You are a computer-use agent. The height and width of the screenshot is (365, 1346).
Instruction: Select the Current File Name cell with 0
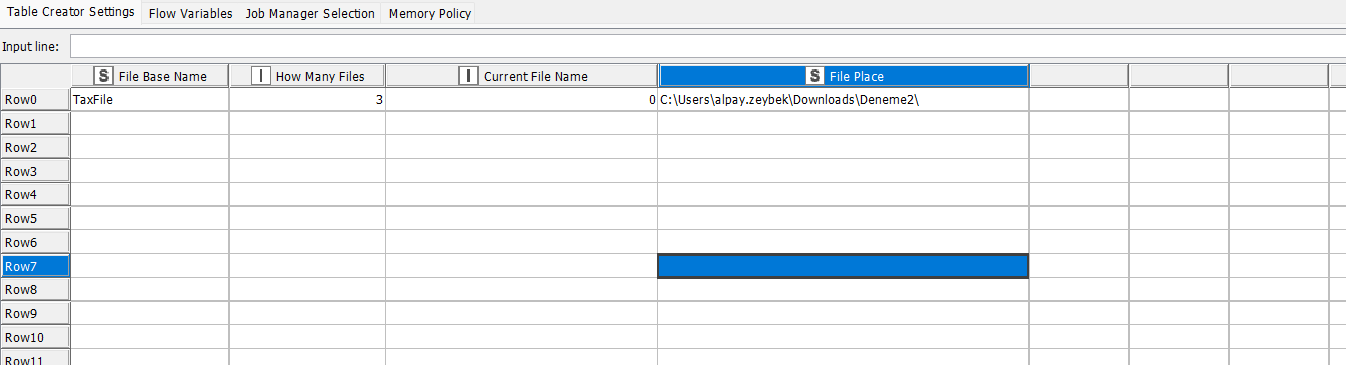(x=521, y=100)
